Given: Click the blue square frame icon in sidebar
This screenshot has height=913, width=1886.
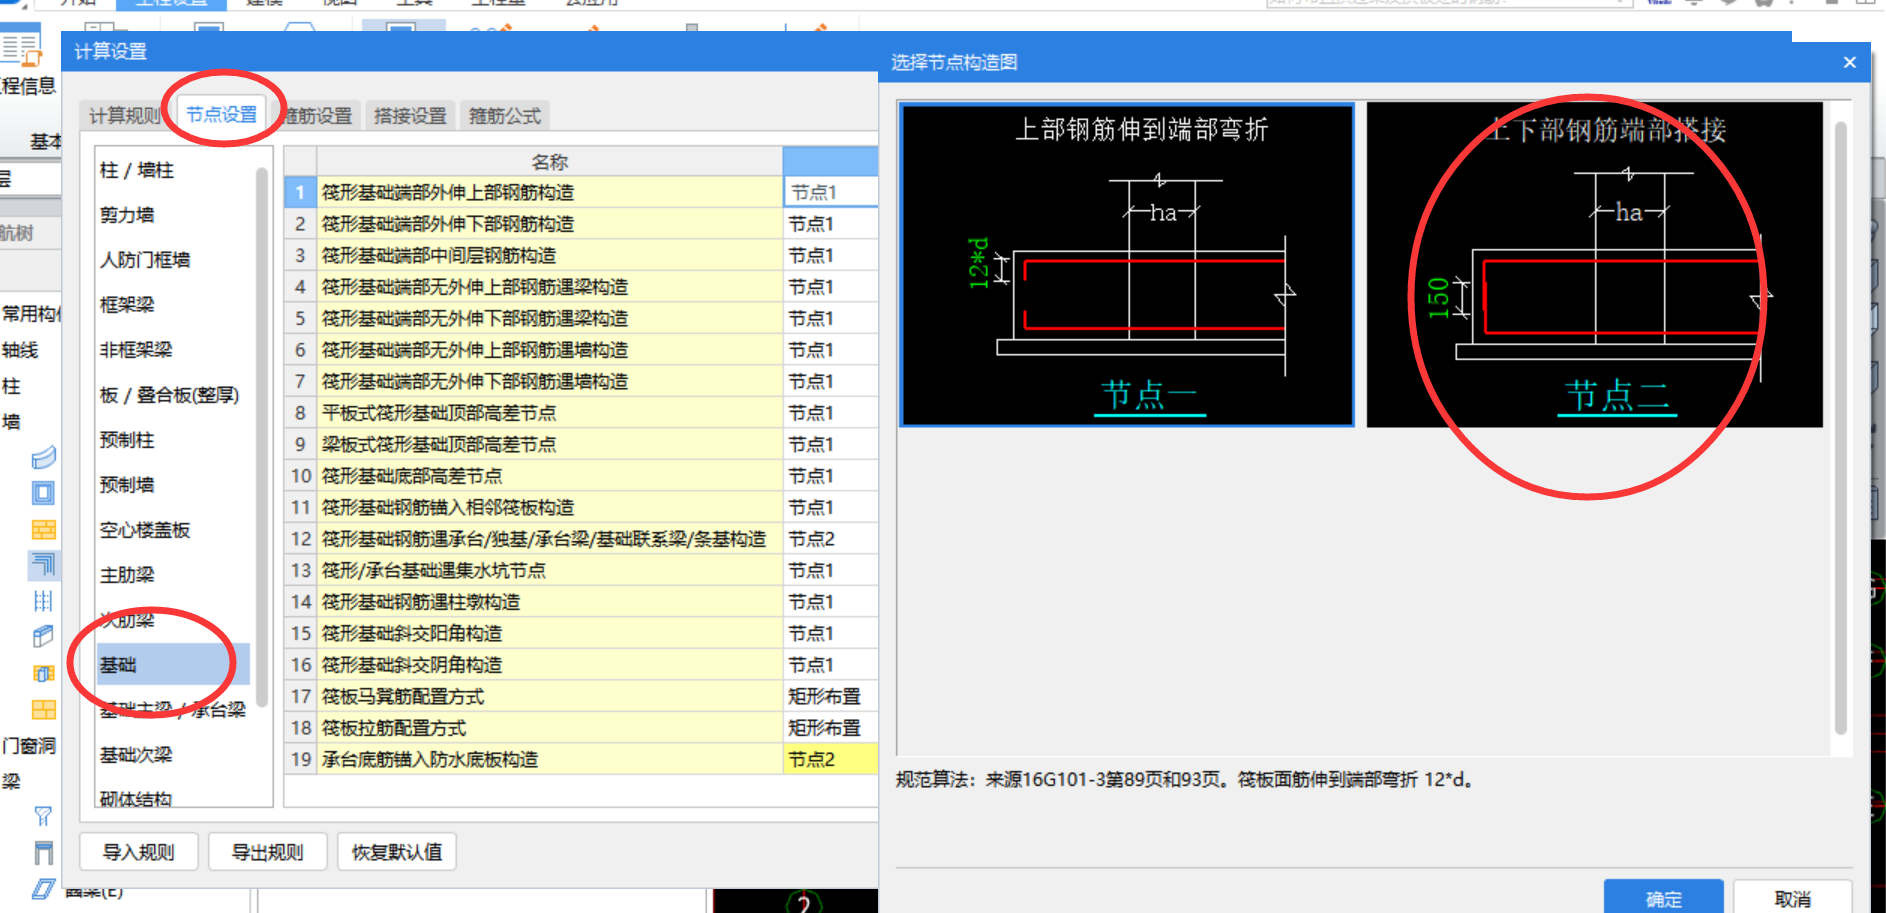Looking at the screenshot, I should click(43, 493).
